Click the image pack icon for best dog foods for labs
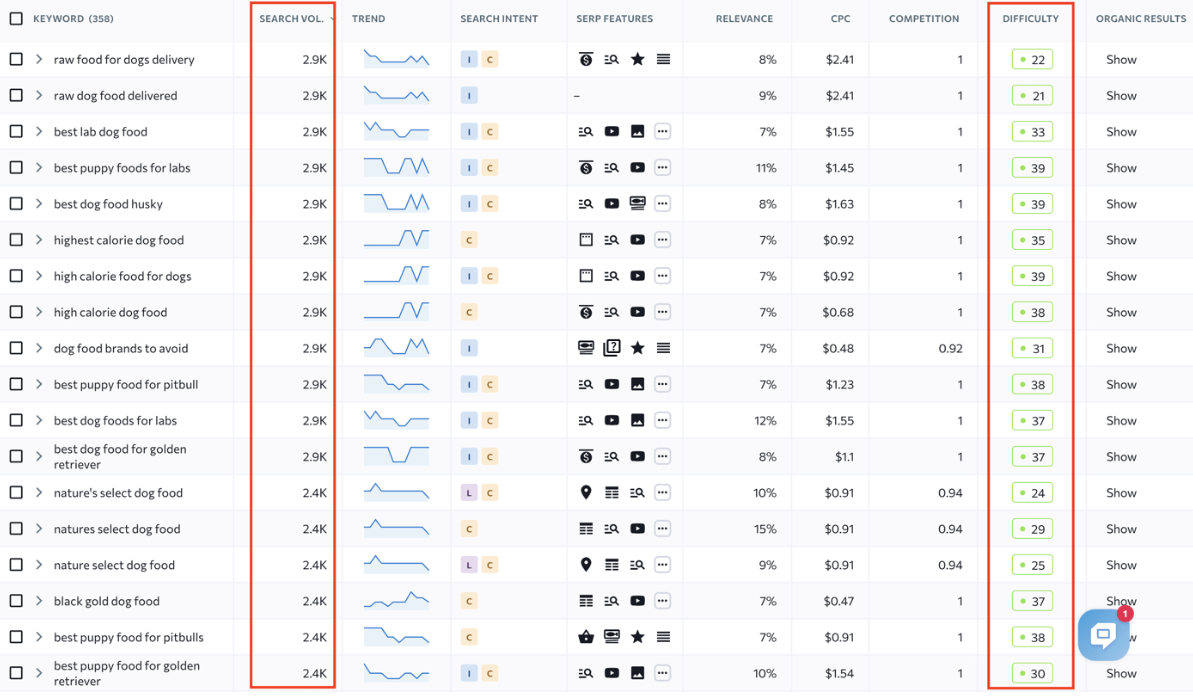This screenshot has width=1193, height=699. tap(637, 421)
